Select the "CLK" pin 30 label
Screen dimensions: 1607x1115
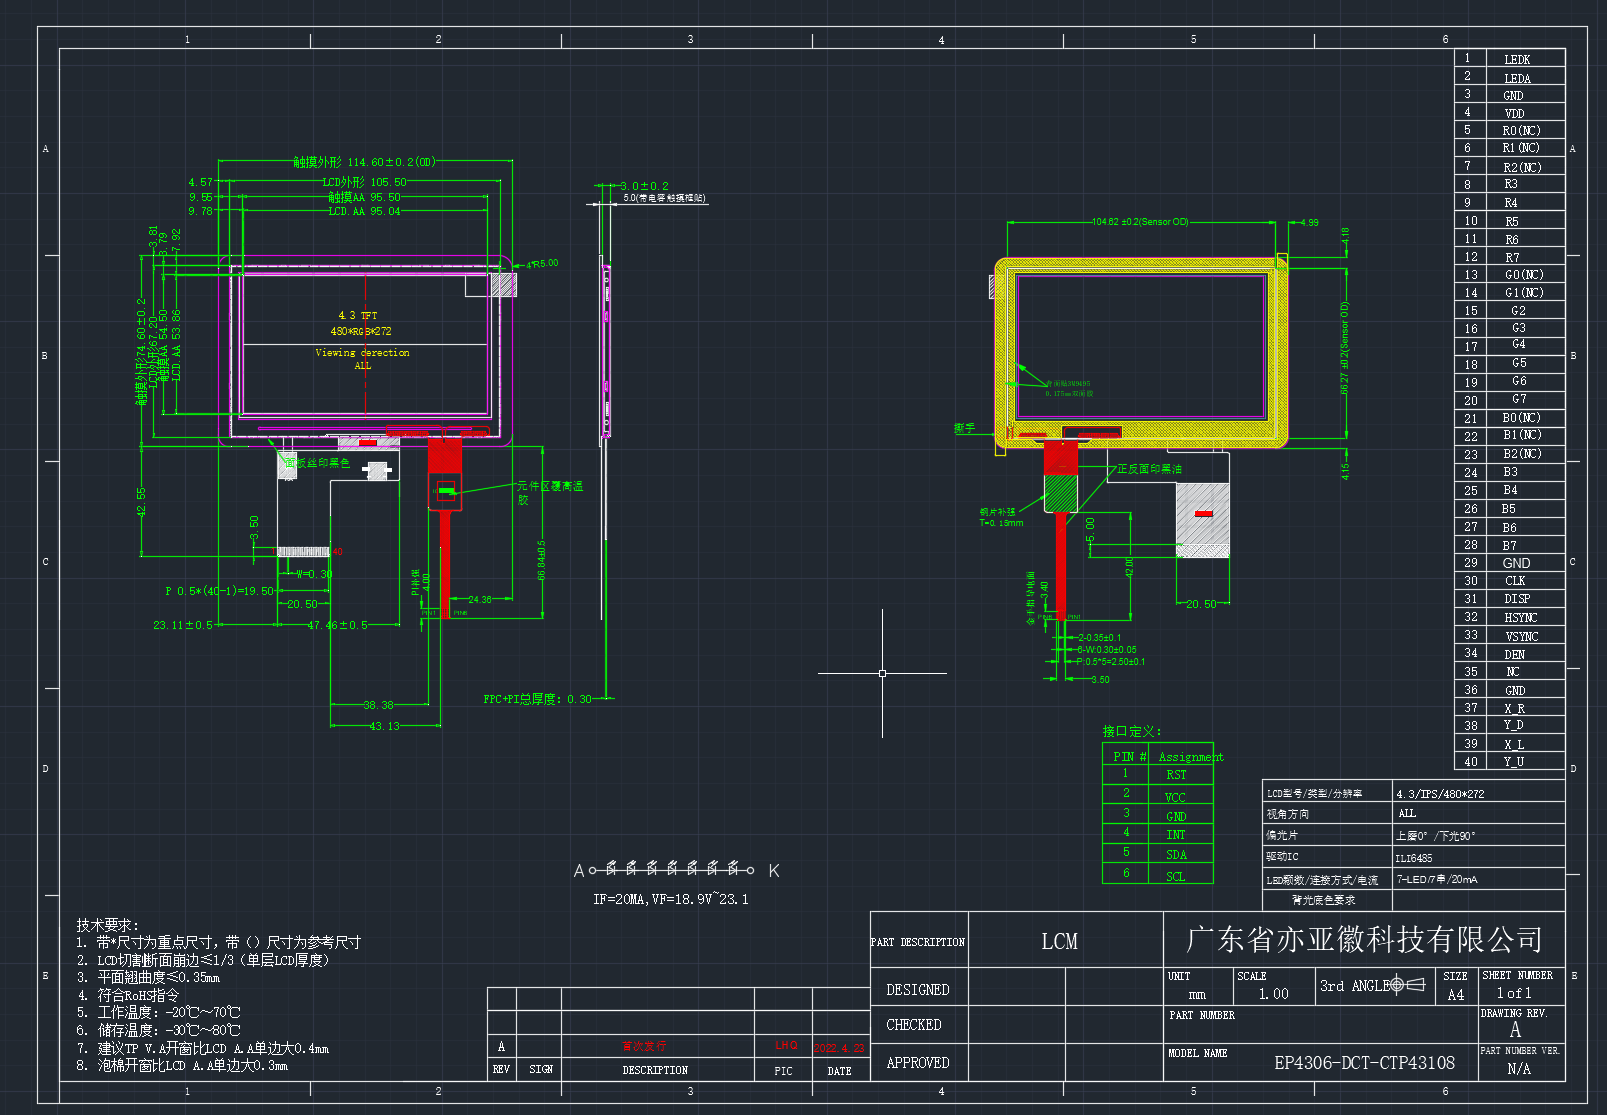(1515, 581)
